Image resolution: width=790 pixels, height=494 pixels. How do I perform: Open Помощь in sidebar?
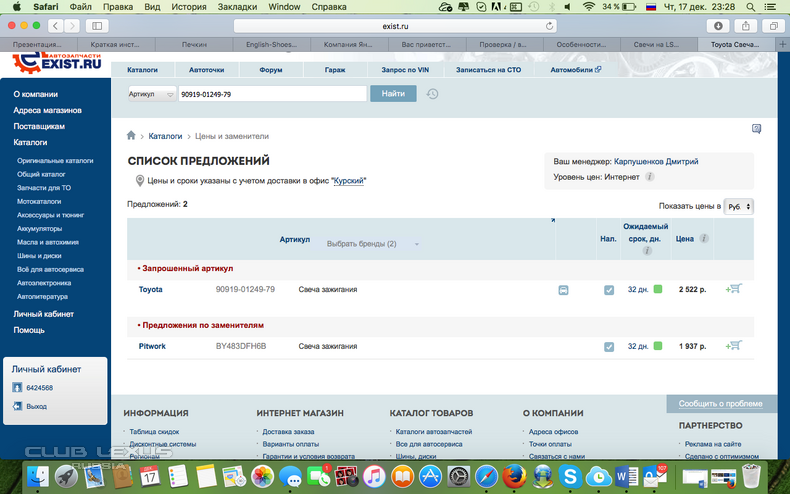coord(29,330)
